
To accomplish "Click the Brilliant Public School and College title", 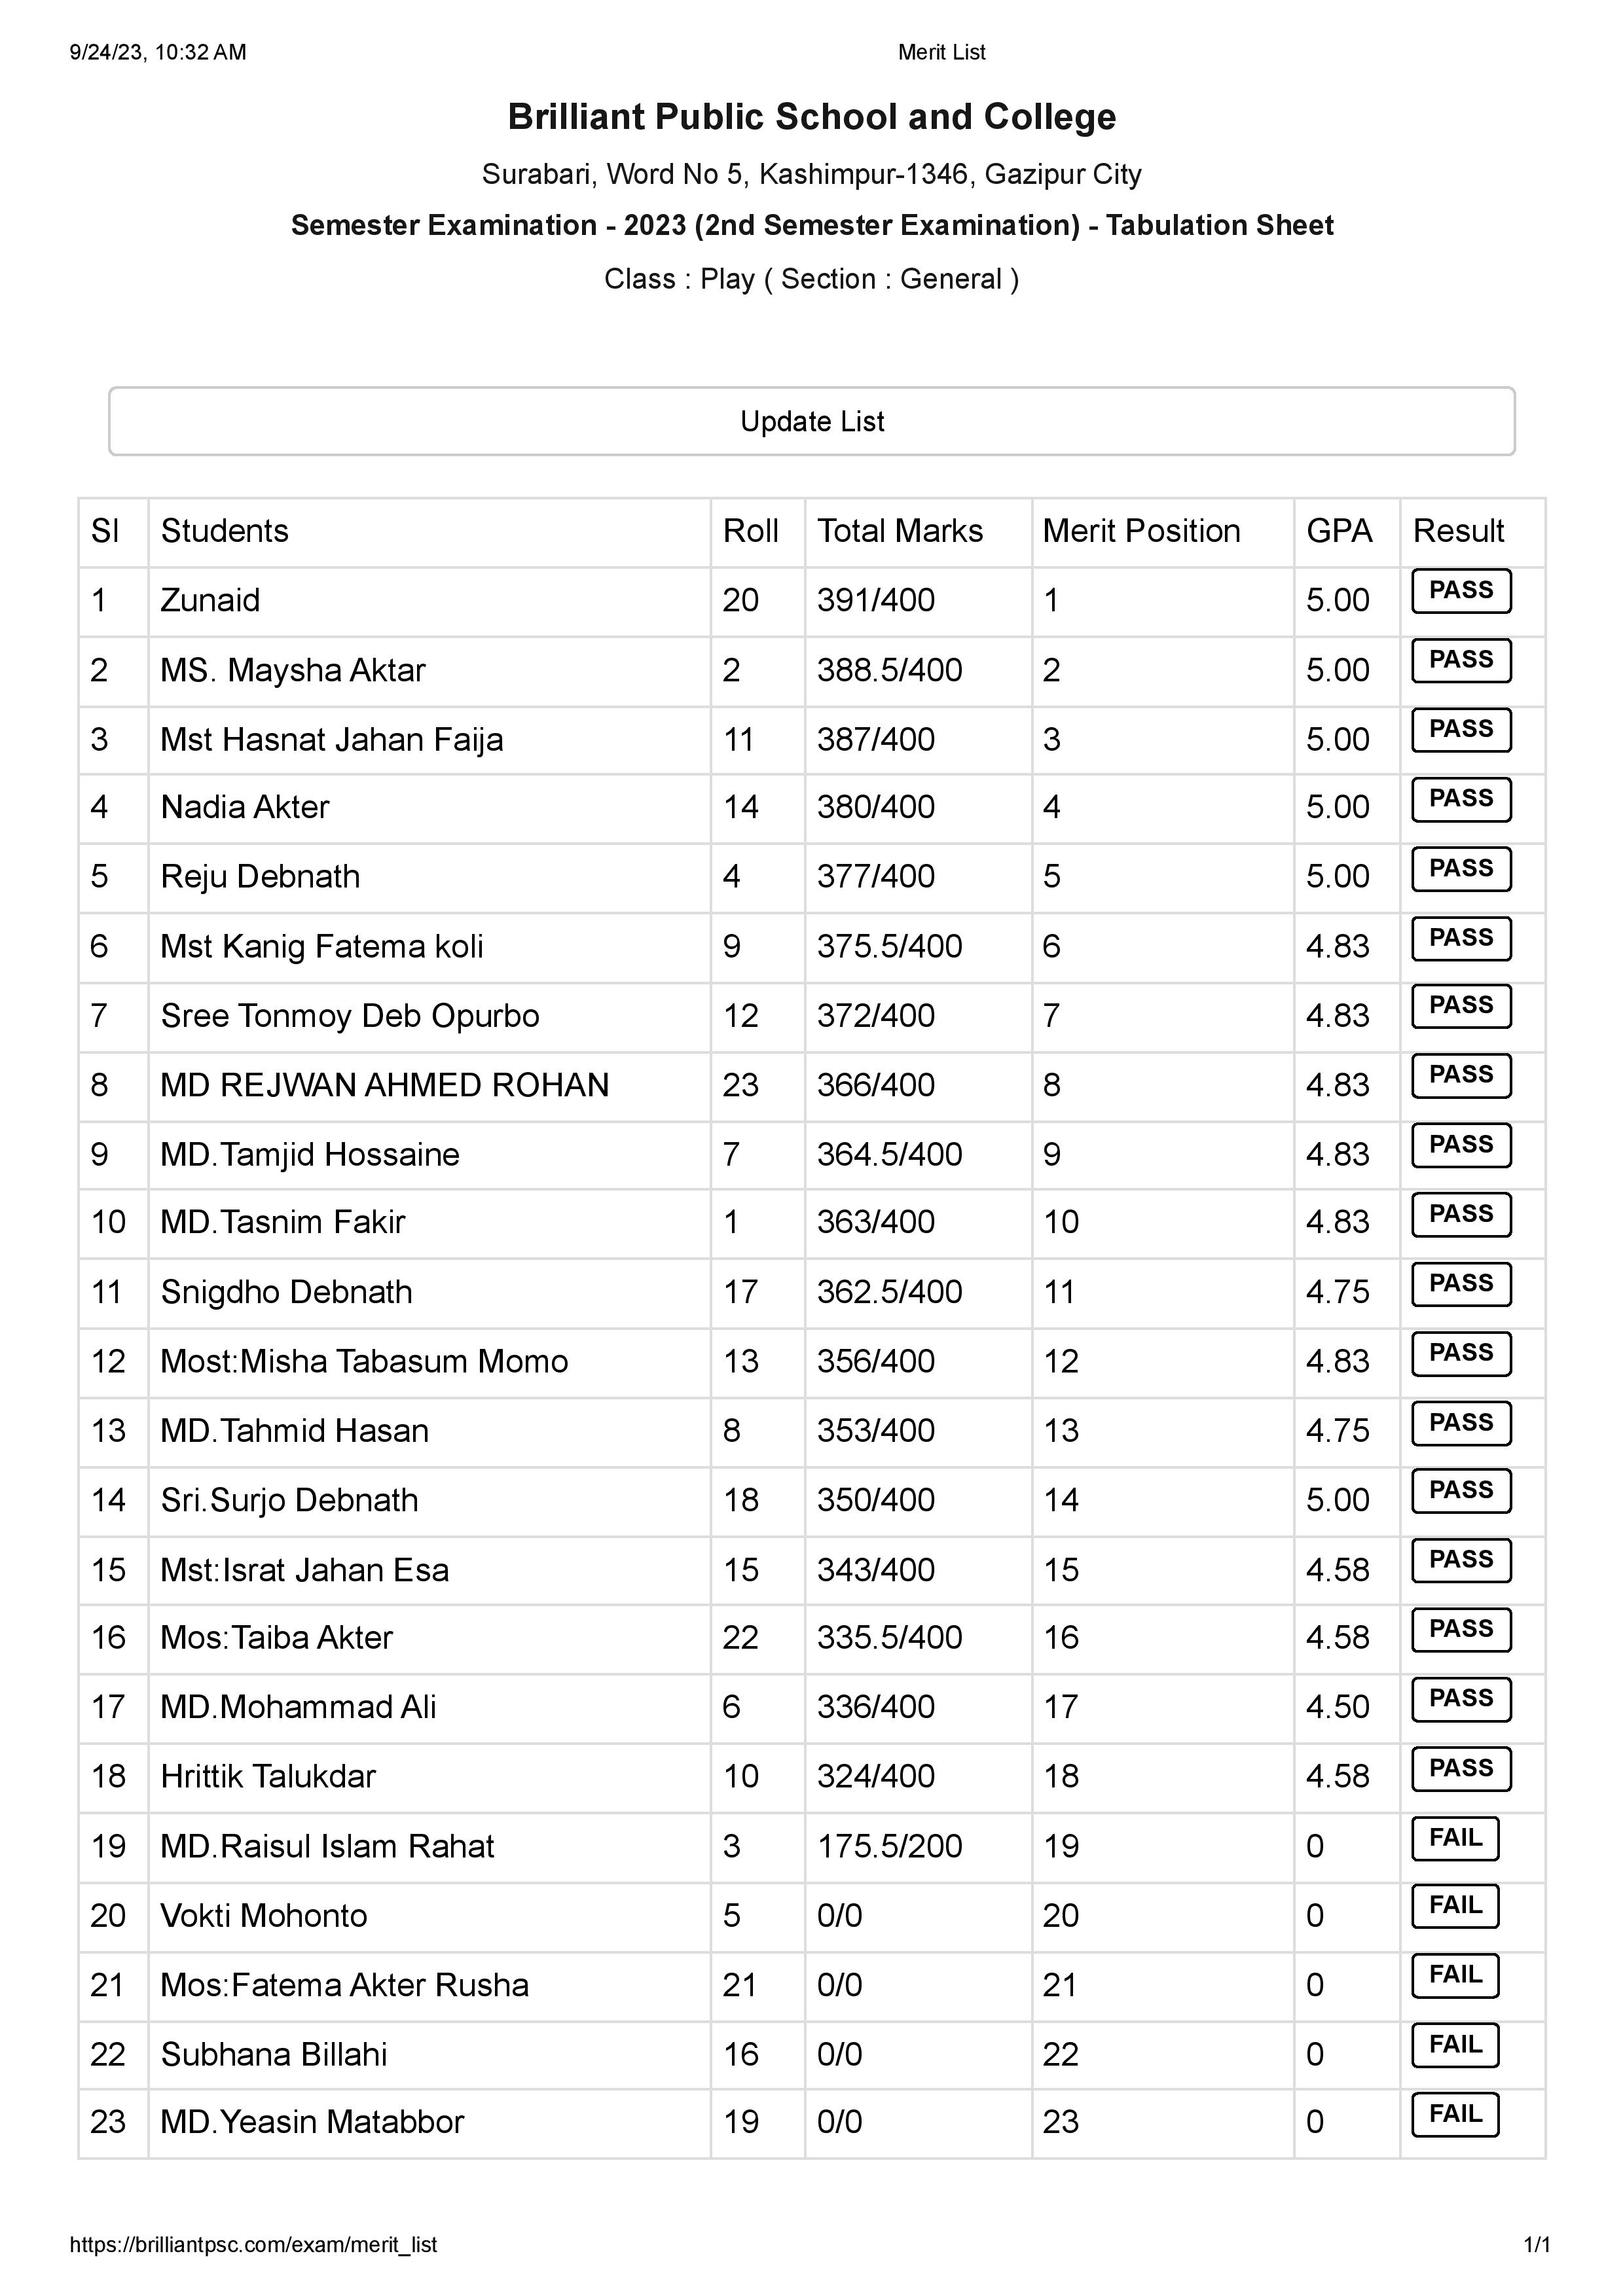I will click(811, 117).
